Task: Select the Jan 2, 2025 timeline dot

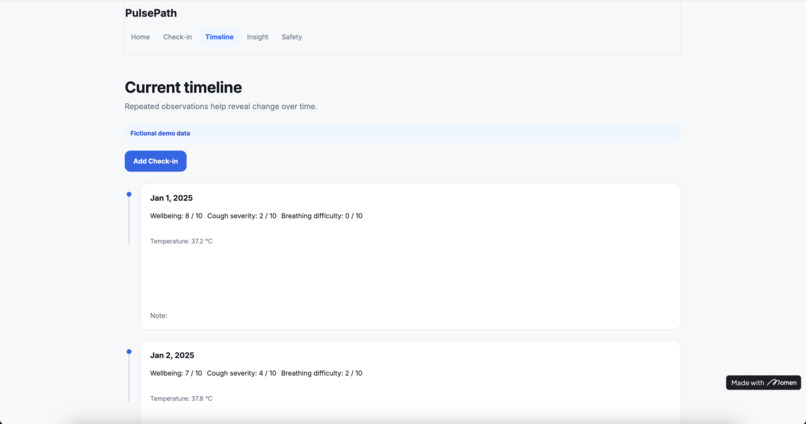Action: coord(129,352)
